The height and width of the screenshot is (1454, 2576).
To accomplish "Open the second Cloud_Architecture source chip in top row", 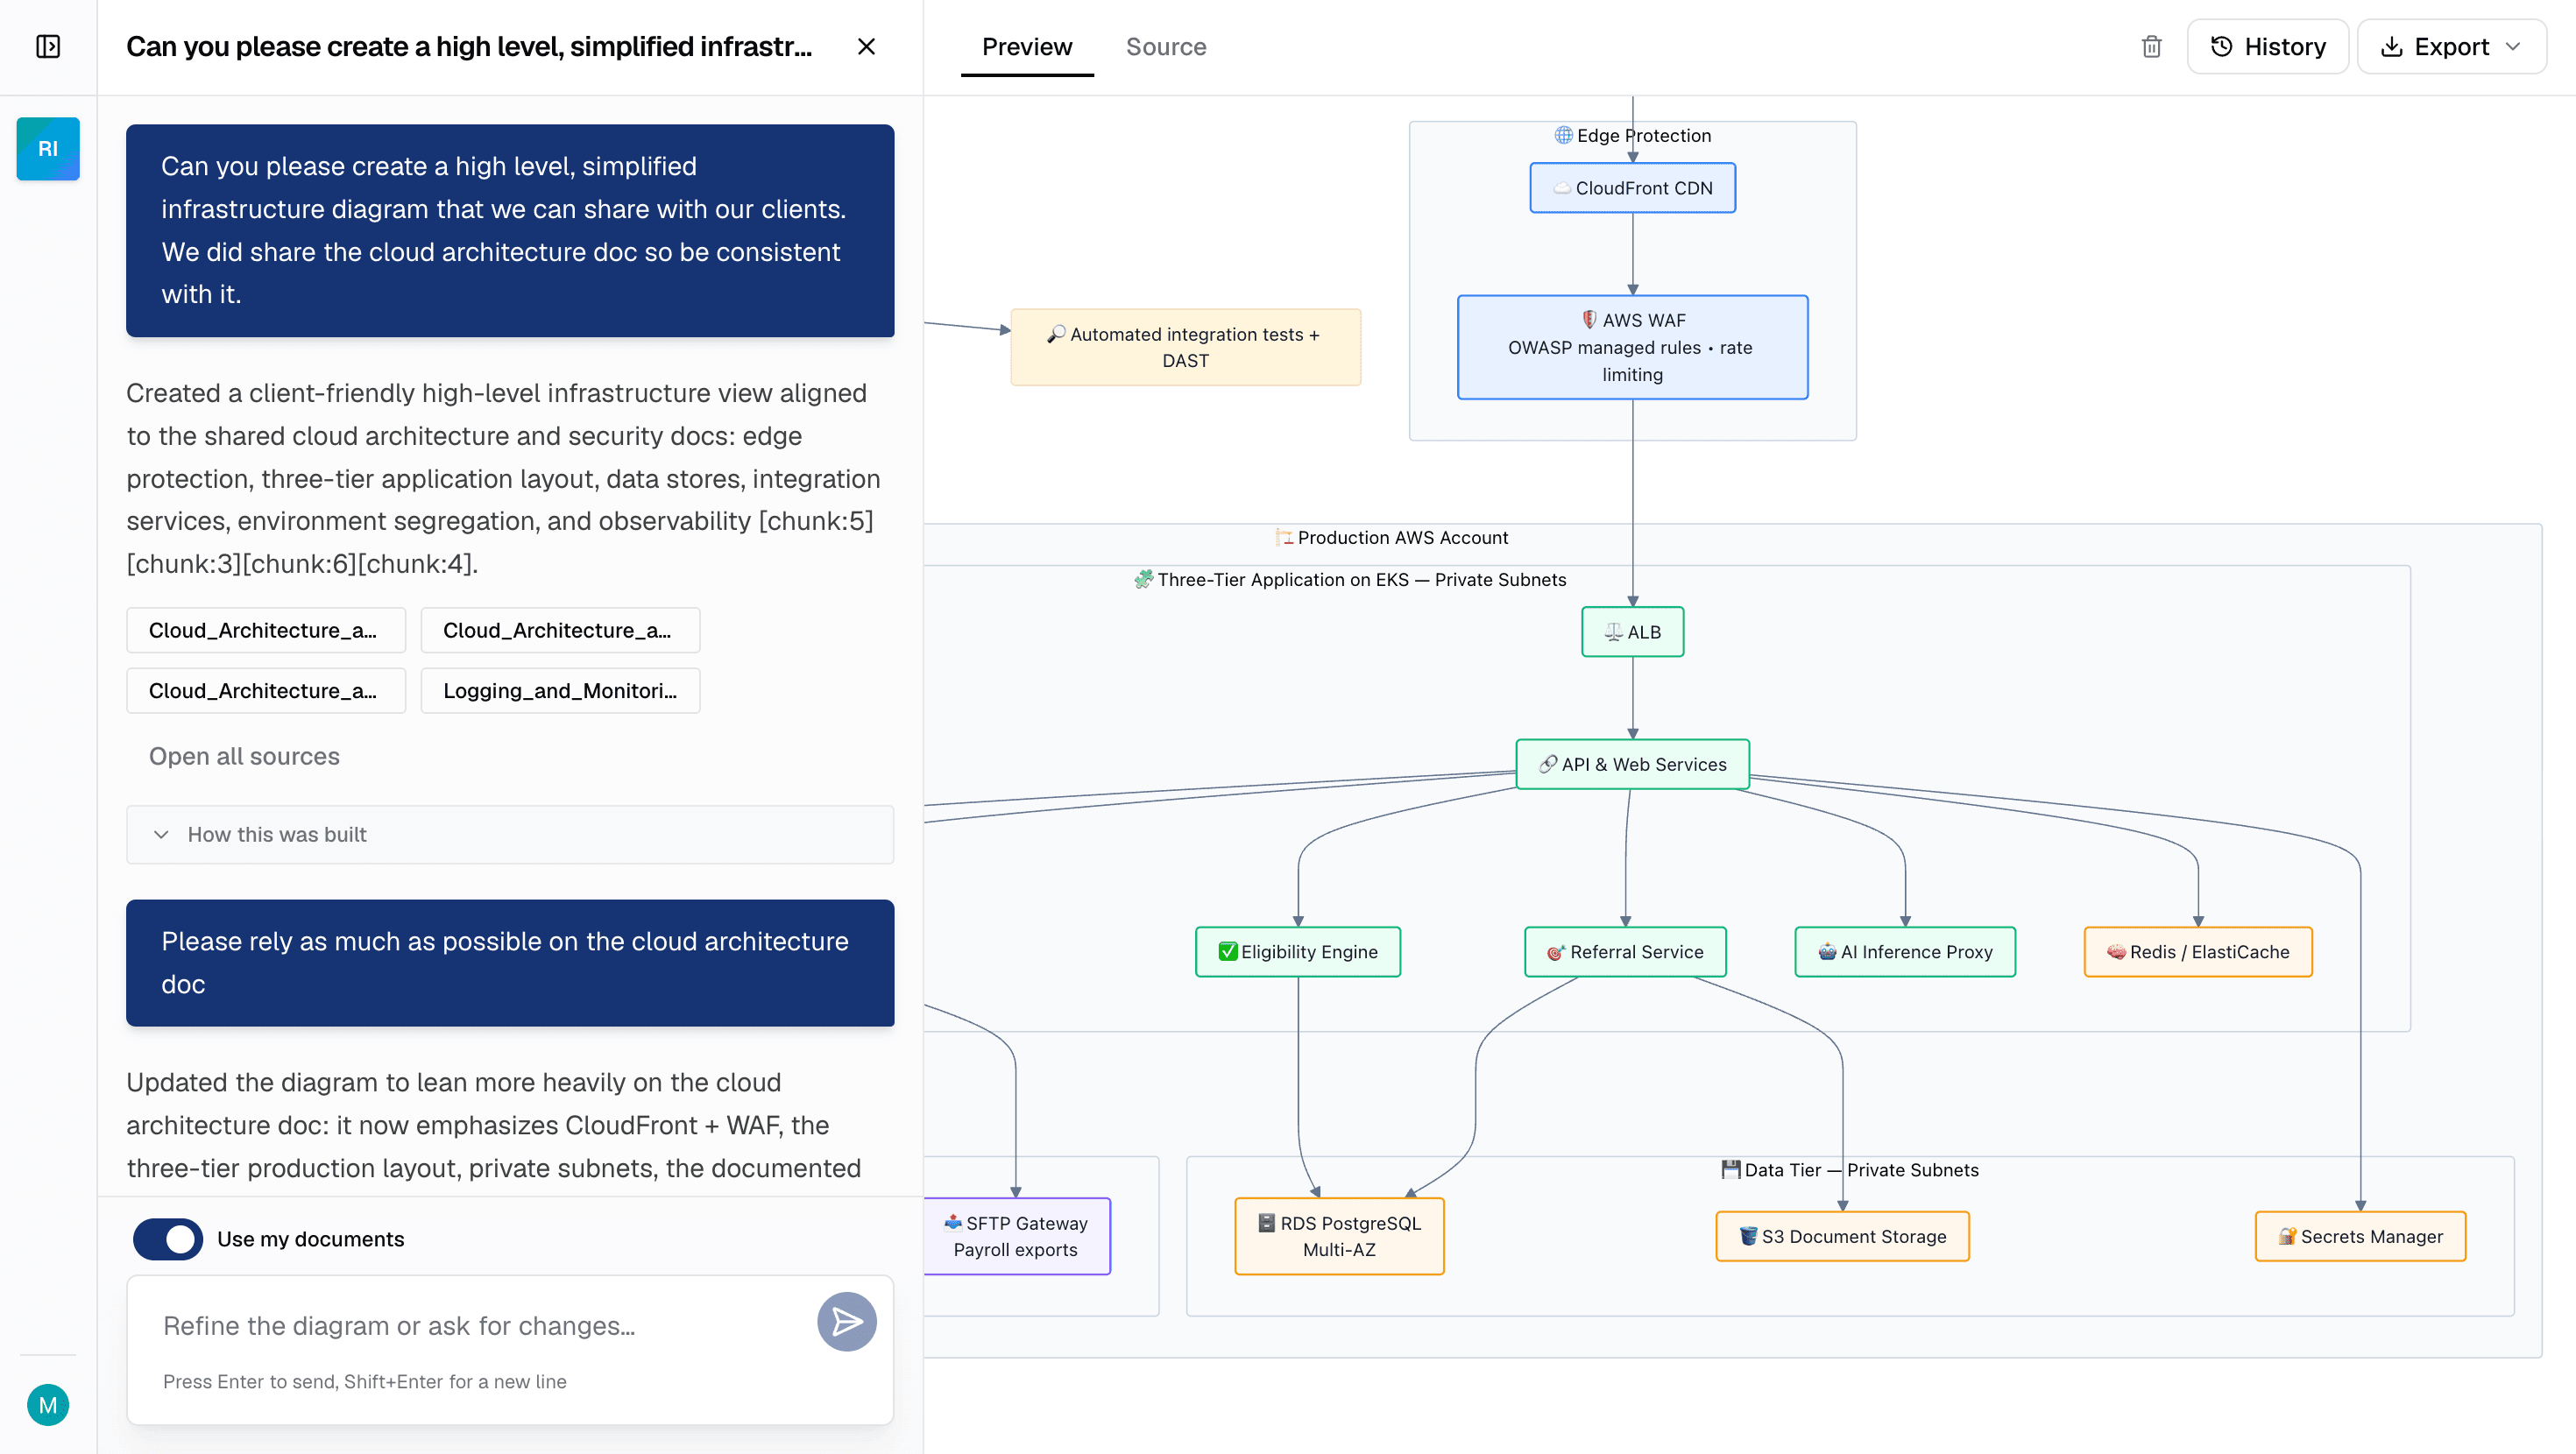I will 560,630.
